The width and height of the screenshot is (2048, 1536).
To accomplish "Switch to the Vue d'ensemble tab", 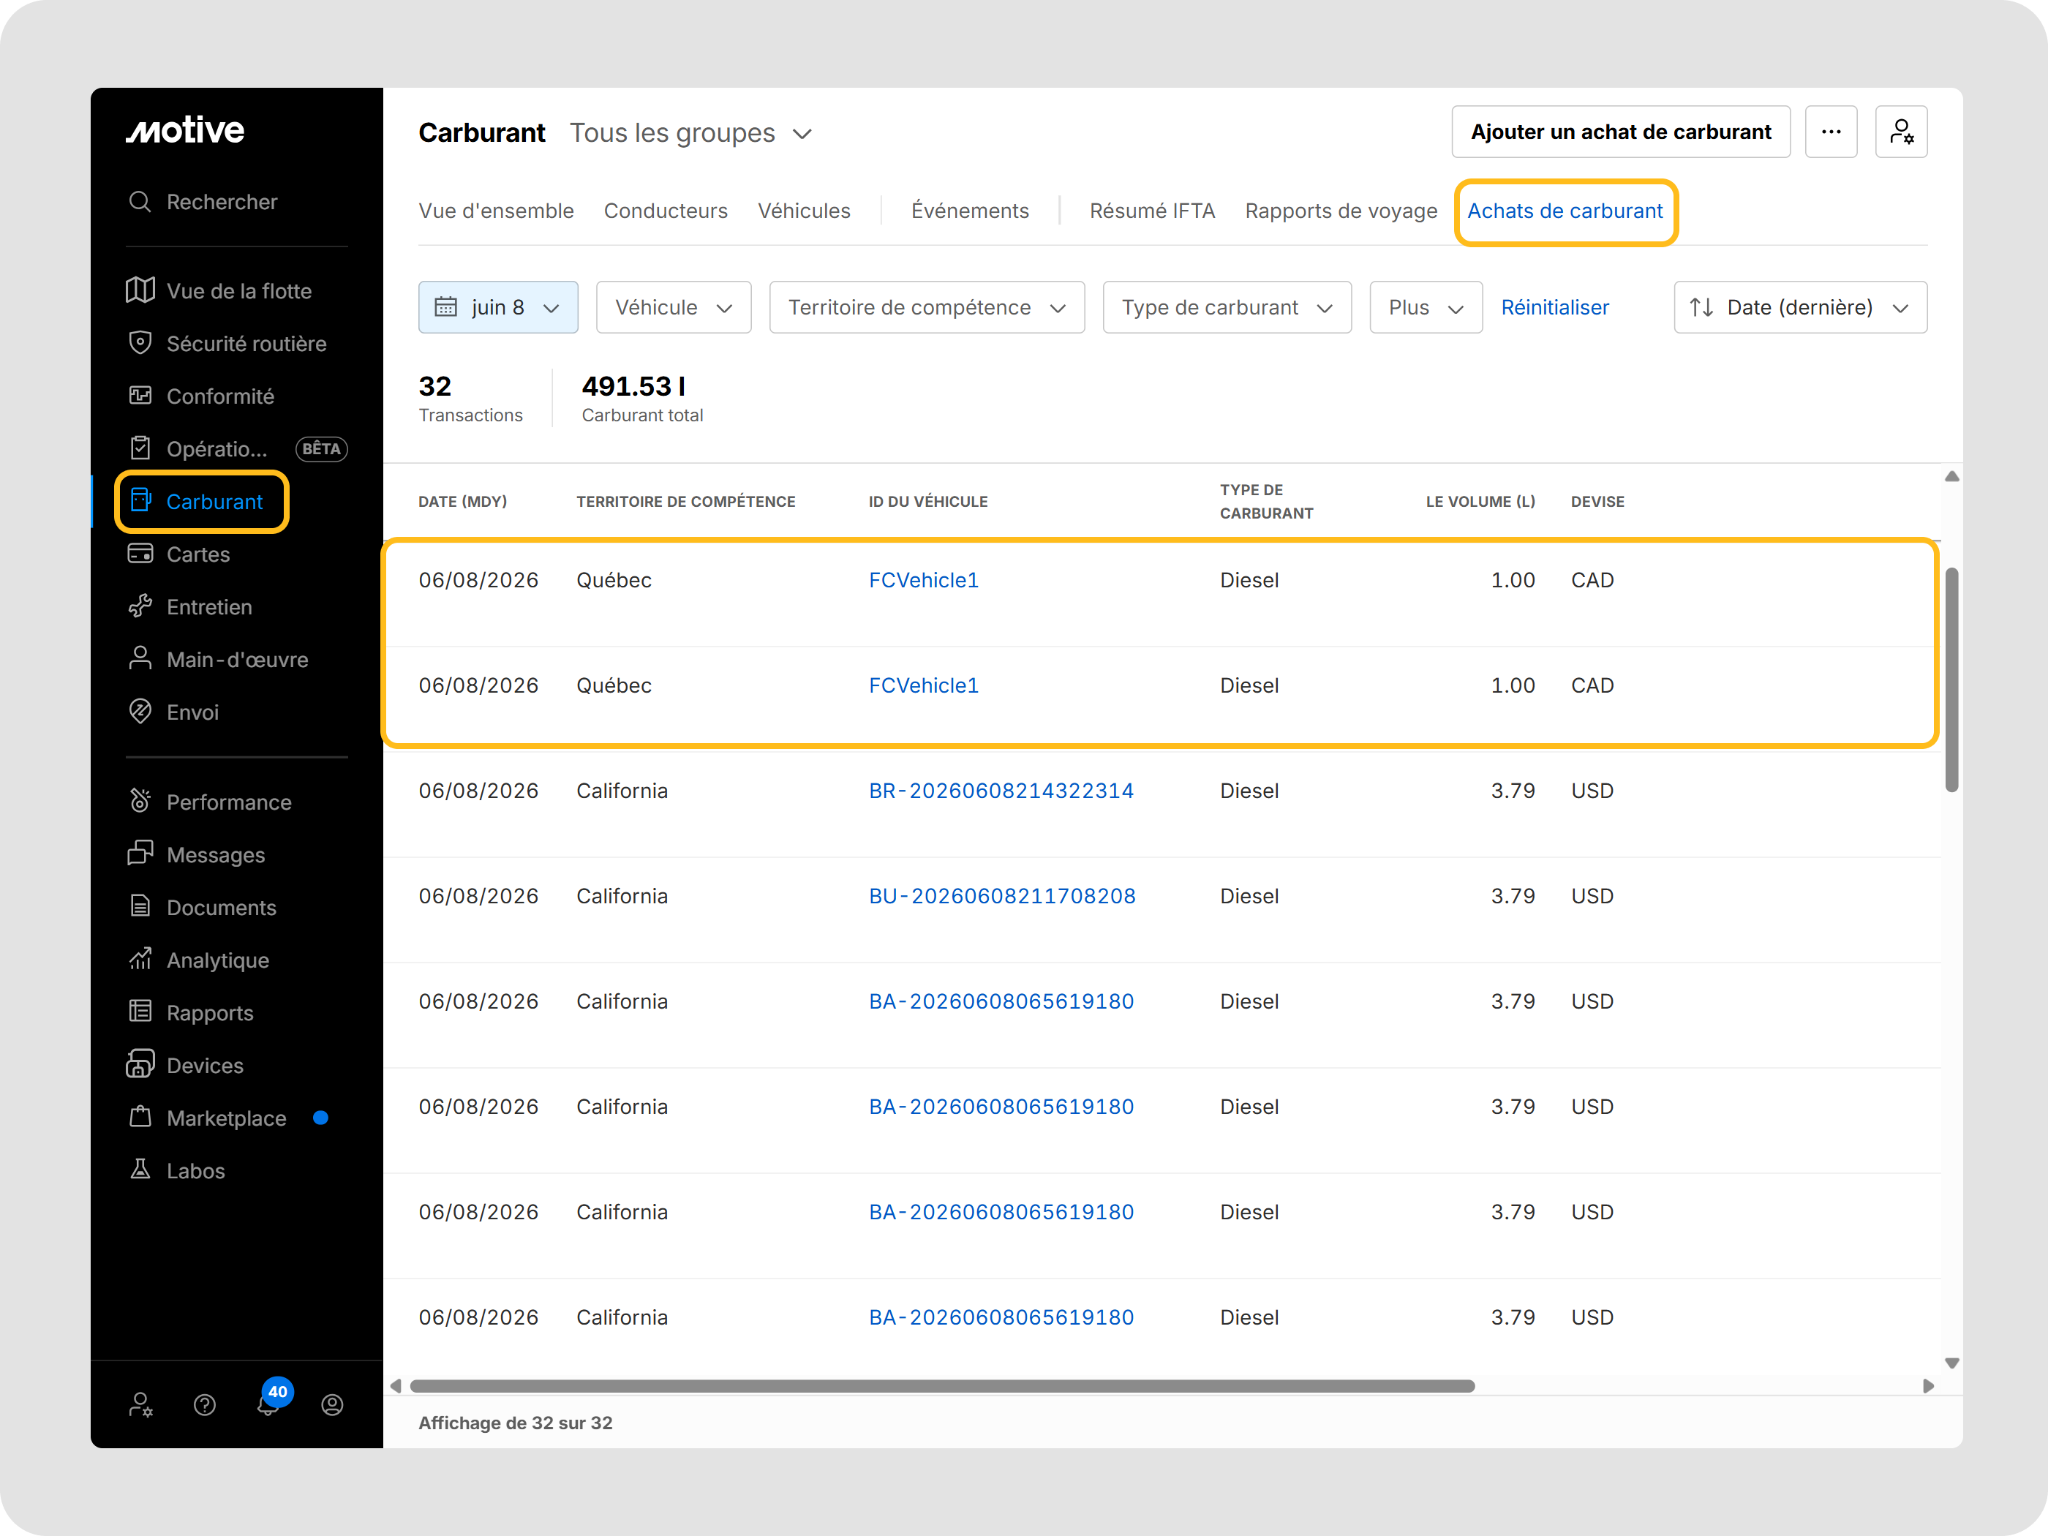I will point(496,211).
